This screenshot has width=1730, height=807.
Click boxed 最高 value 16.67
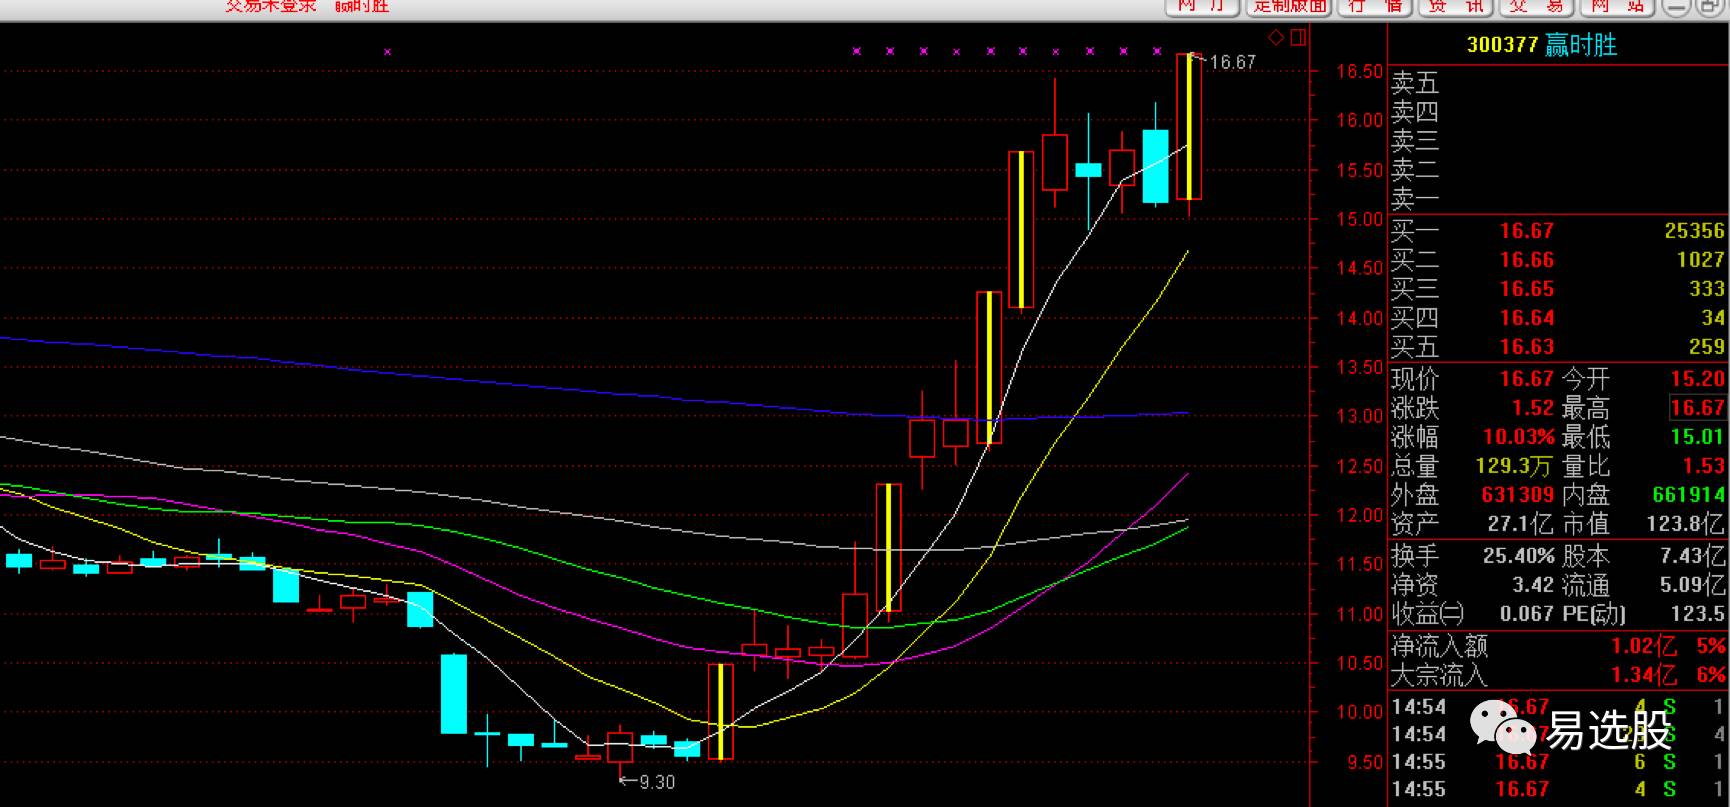(1697, 408)
